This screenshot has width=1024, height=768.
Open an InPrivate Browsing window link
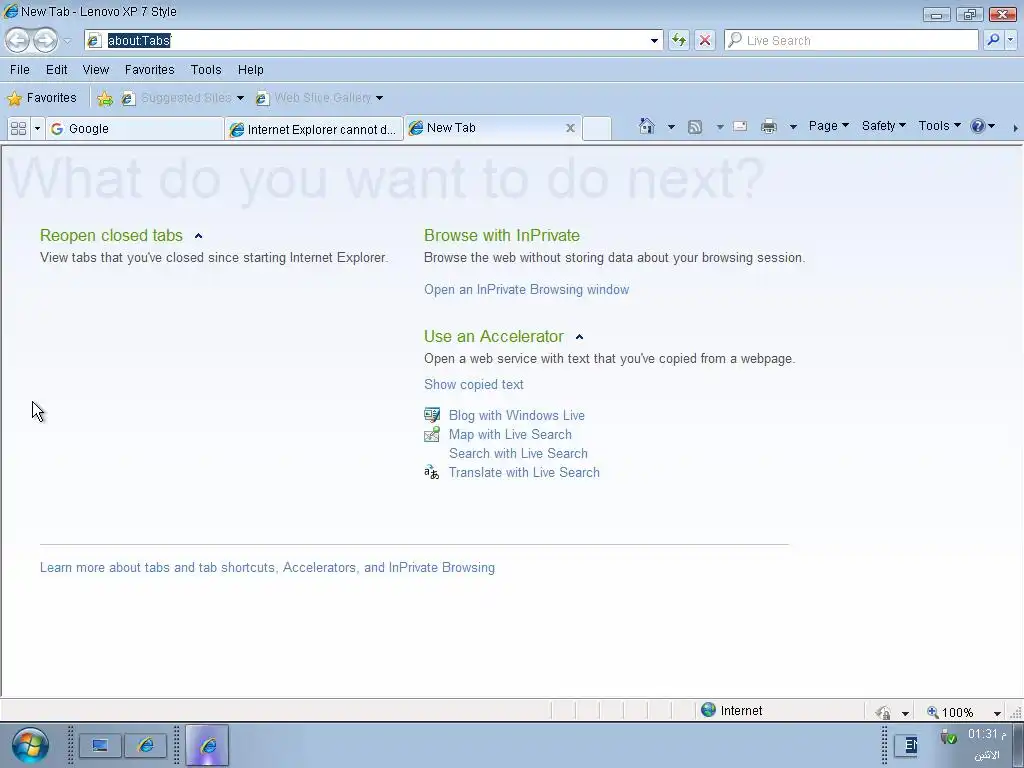point(526,289)
